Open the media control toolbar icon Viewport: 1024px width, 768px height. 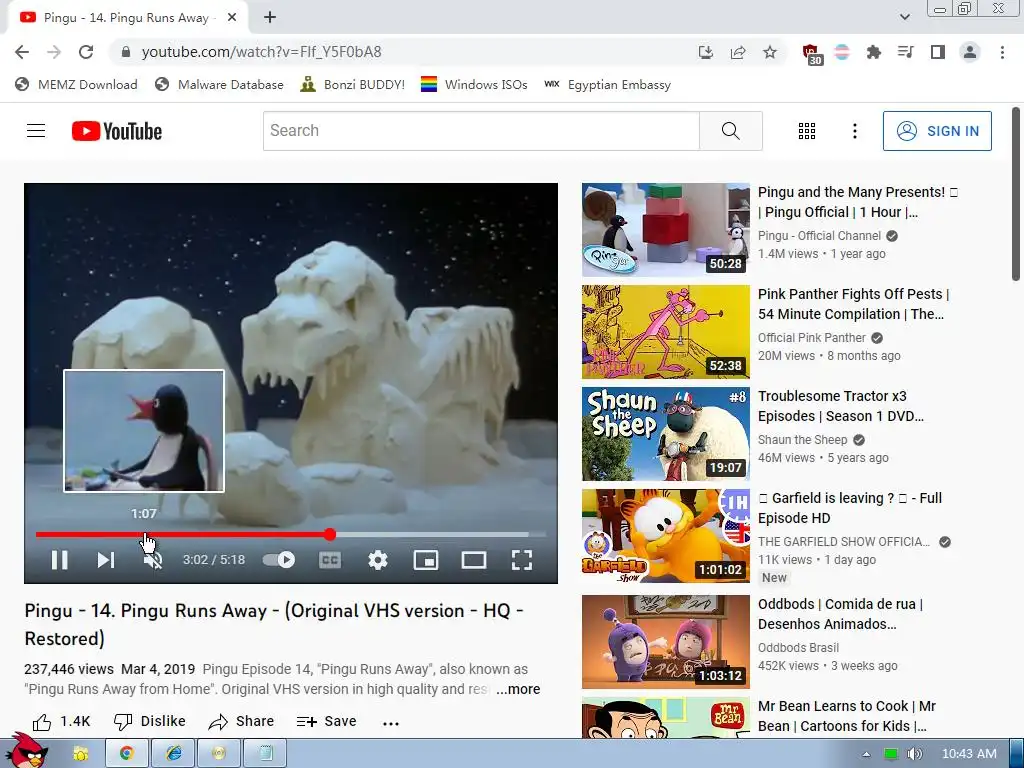905,52
